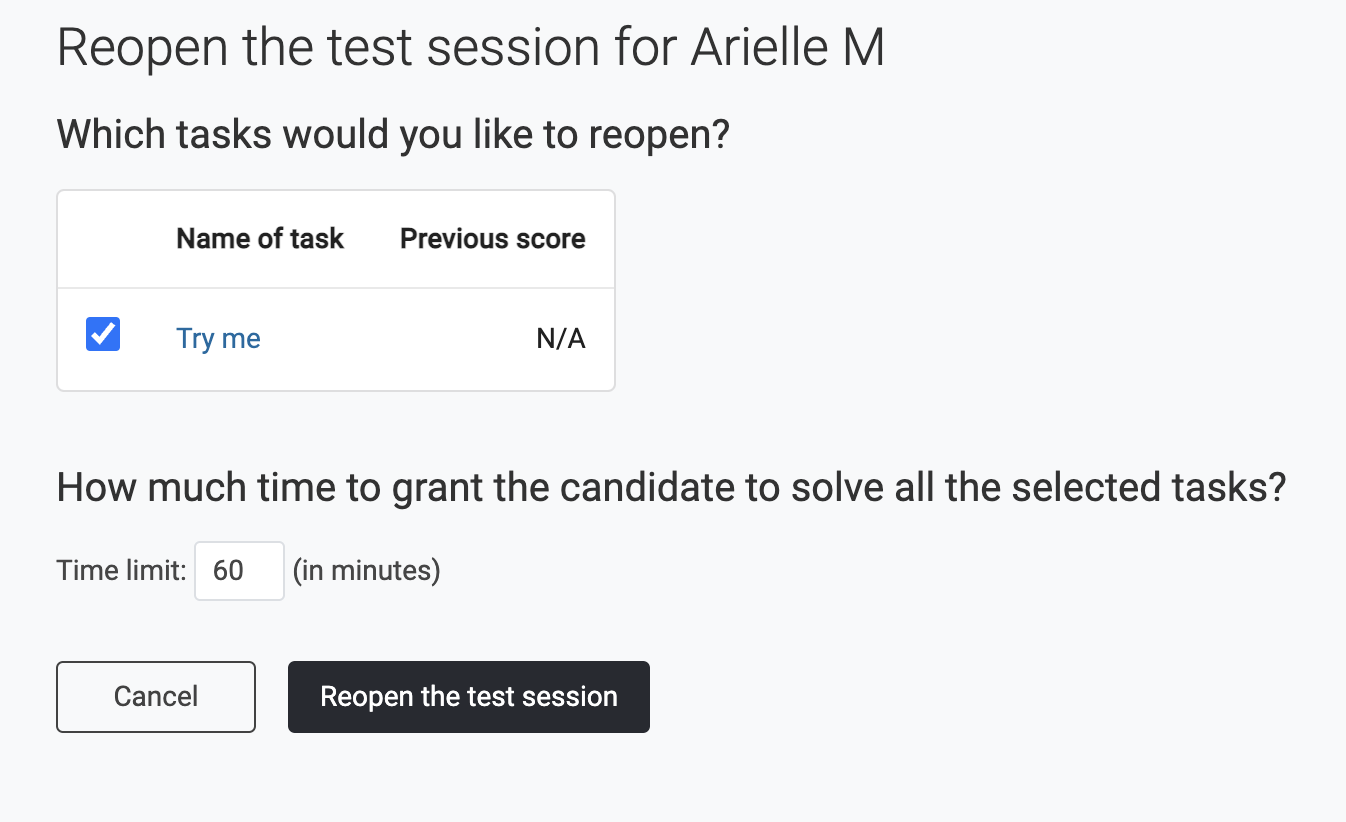Click the empty header cell above the checkbox
Viewport: 1346px width, 822px height.
[103, 239]
